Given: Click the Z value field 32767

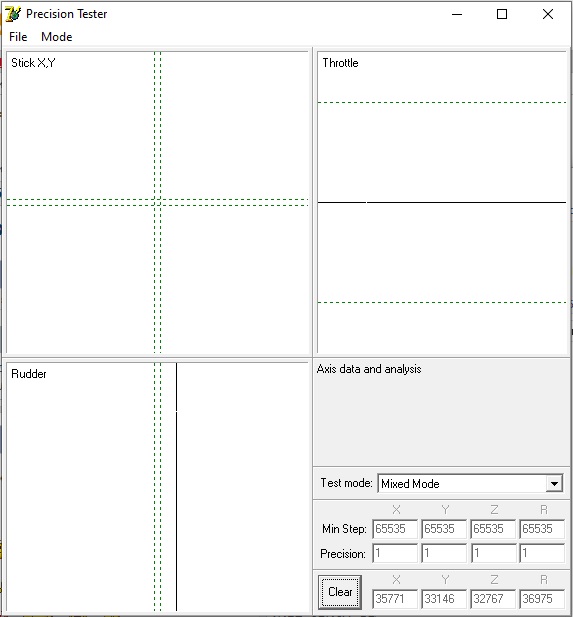Looking at the screenshot, I should (x=493, y=599).
